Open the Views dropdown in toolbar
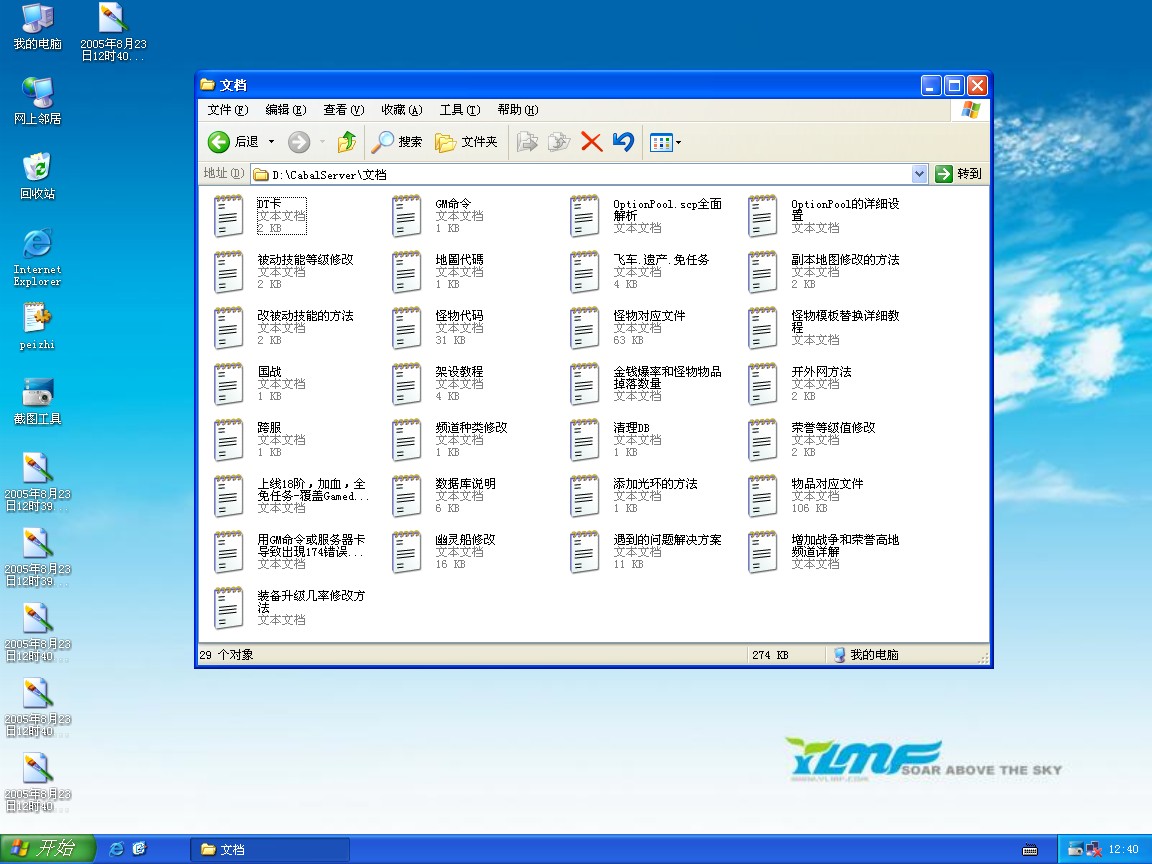The width and height of the screenshot is (1152, 864). coord(665,142)
